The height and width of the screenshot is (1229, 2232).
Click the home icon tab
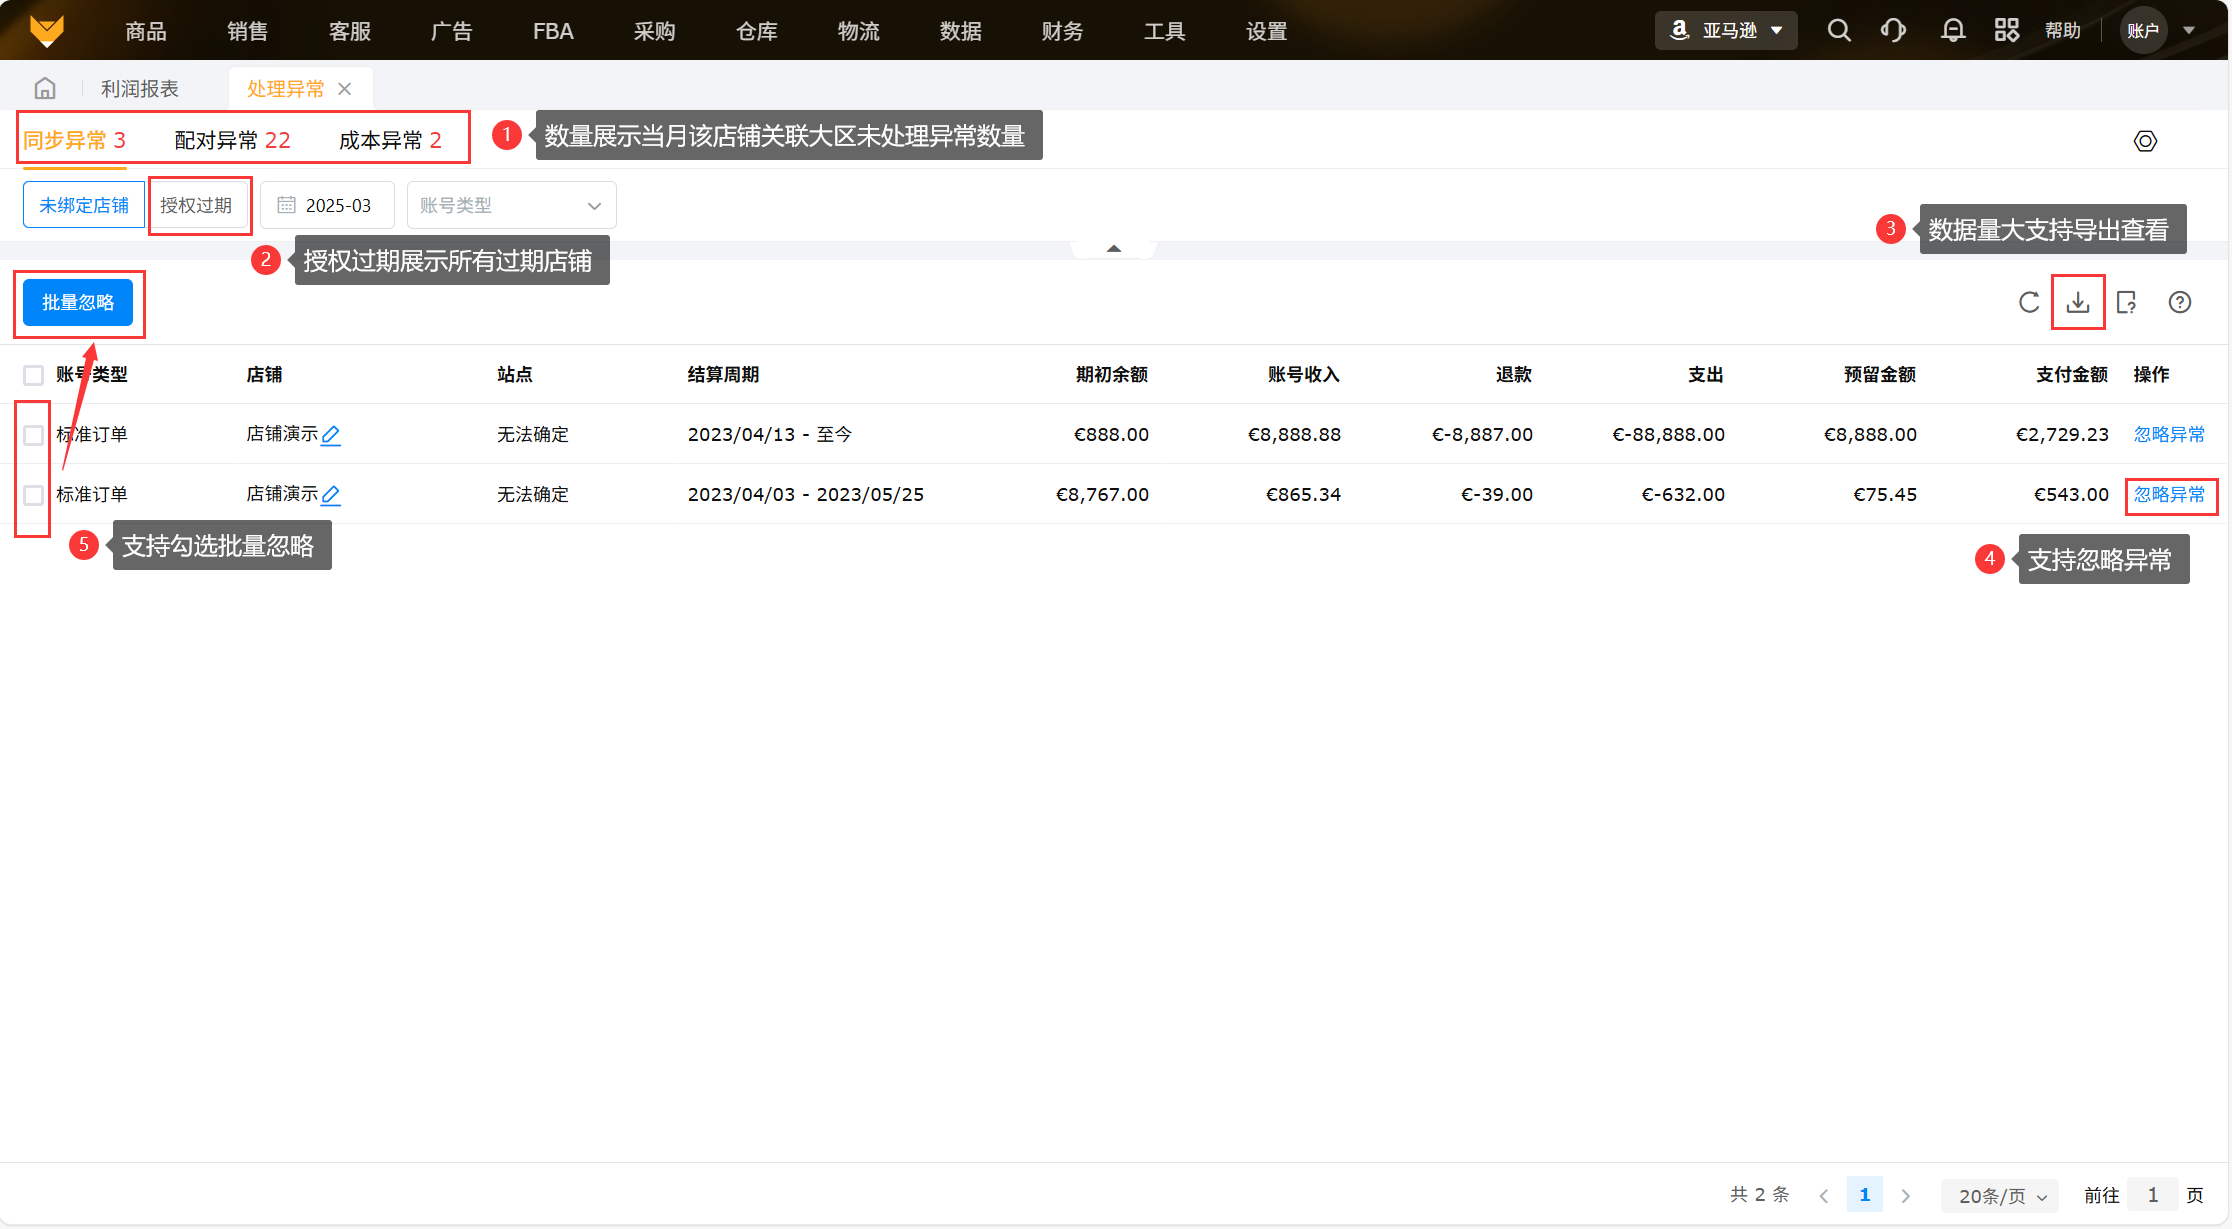point(45,89)
